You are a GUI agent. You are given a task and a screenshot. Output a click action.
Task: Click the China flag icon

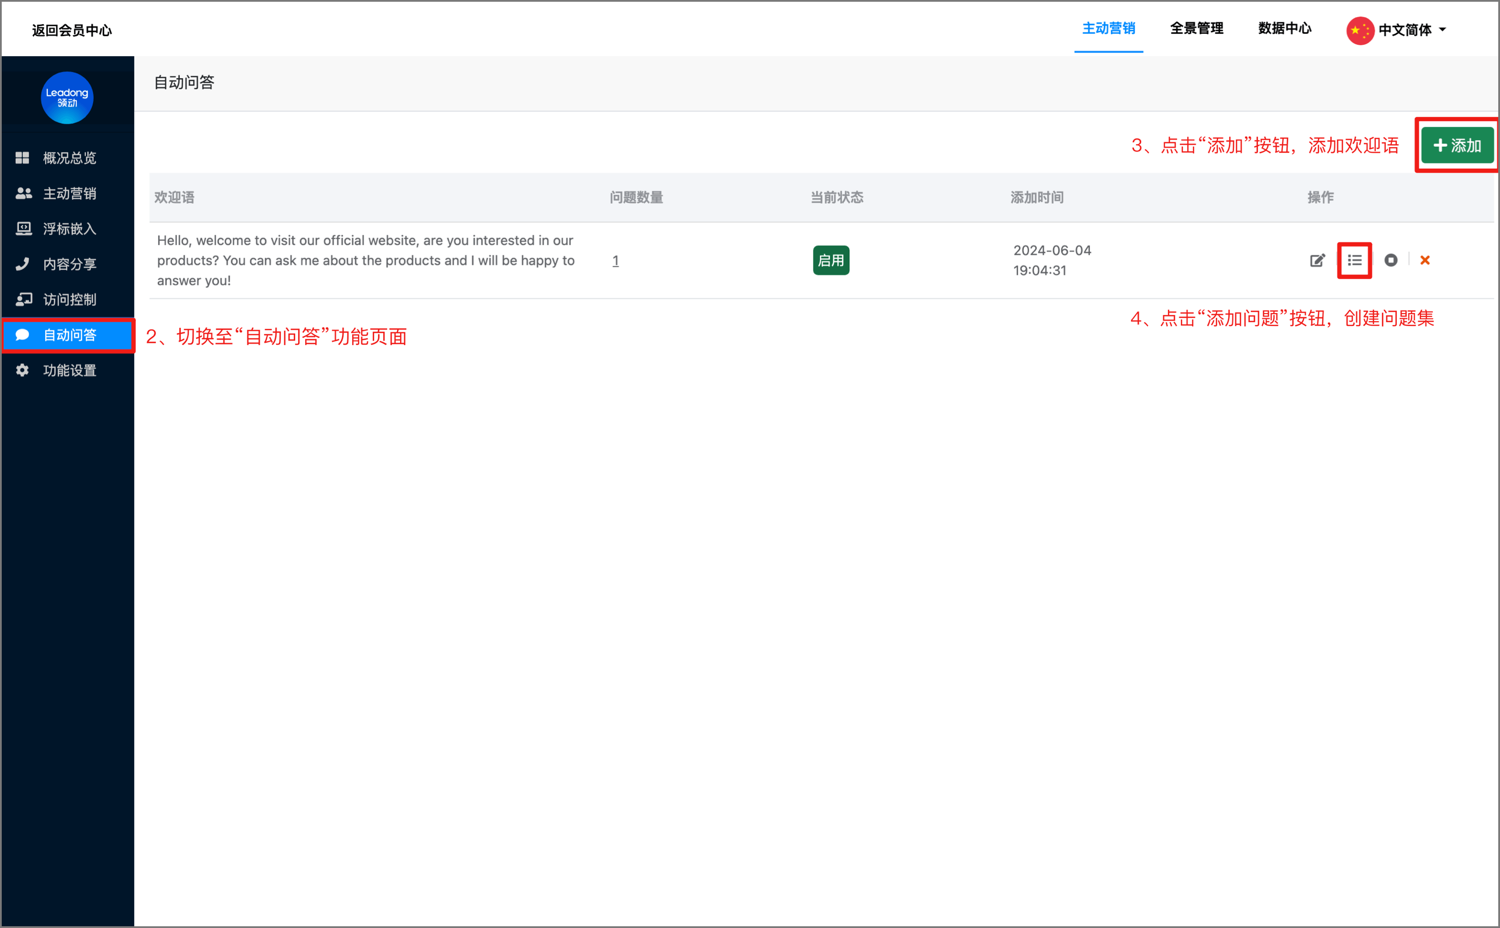tap(1359, 29)
